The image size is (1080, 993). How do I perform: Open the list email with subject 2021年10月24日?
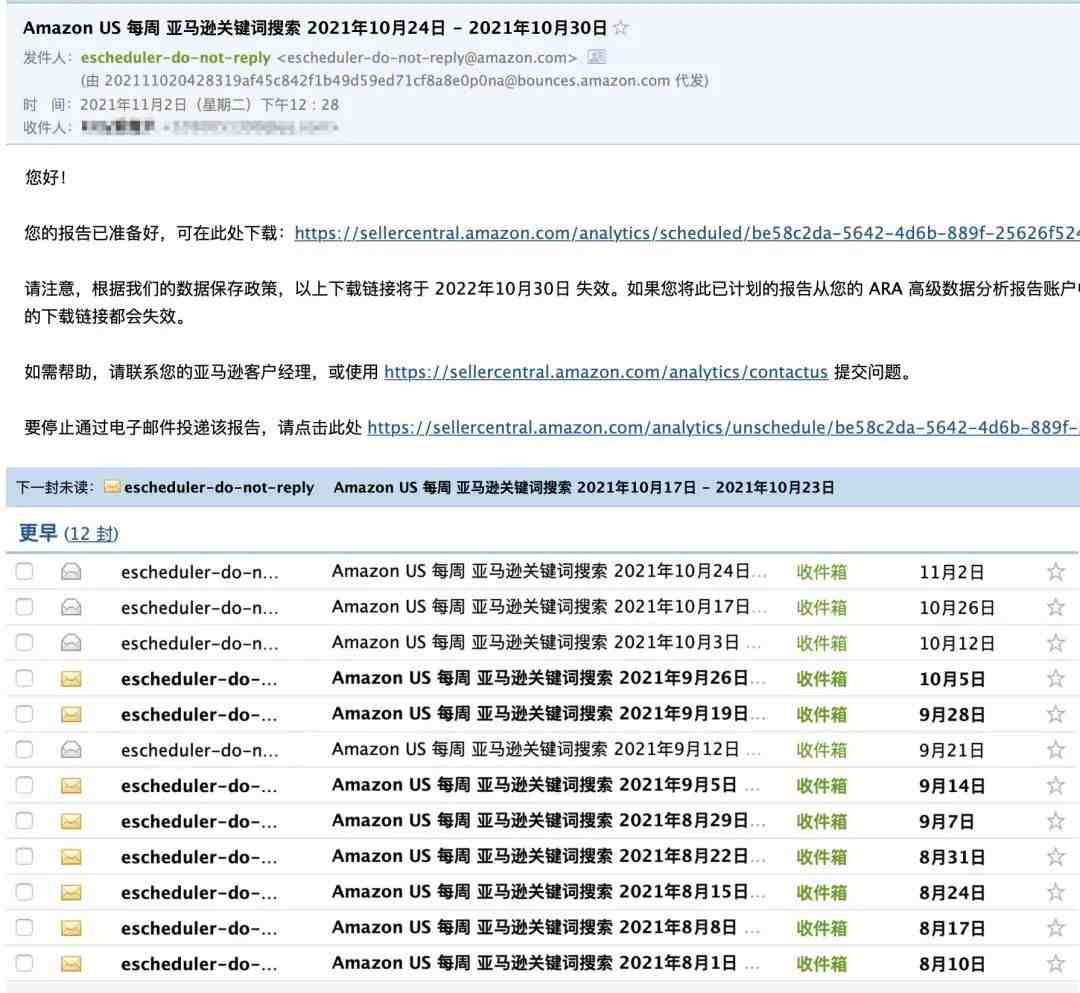click(x=549, y=572)
